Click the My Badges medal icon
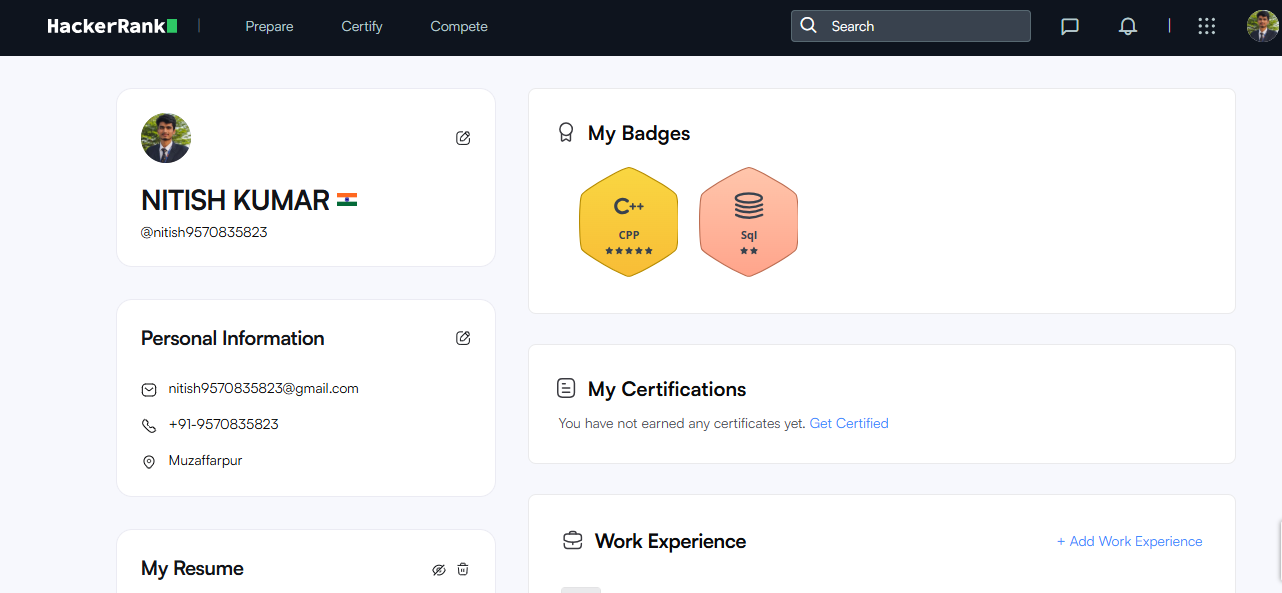Image resolution: width=1282 pixels, height=593 pixels. (567, 132)
